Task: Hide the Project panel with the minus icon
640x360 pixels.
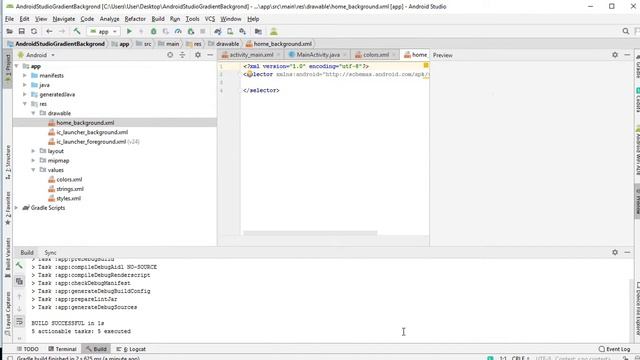Action: click(210, 55)
